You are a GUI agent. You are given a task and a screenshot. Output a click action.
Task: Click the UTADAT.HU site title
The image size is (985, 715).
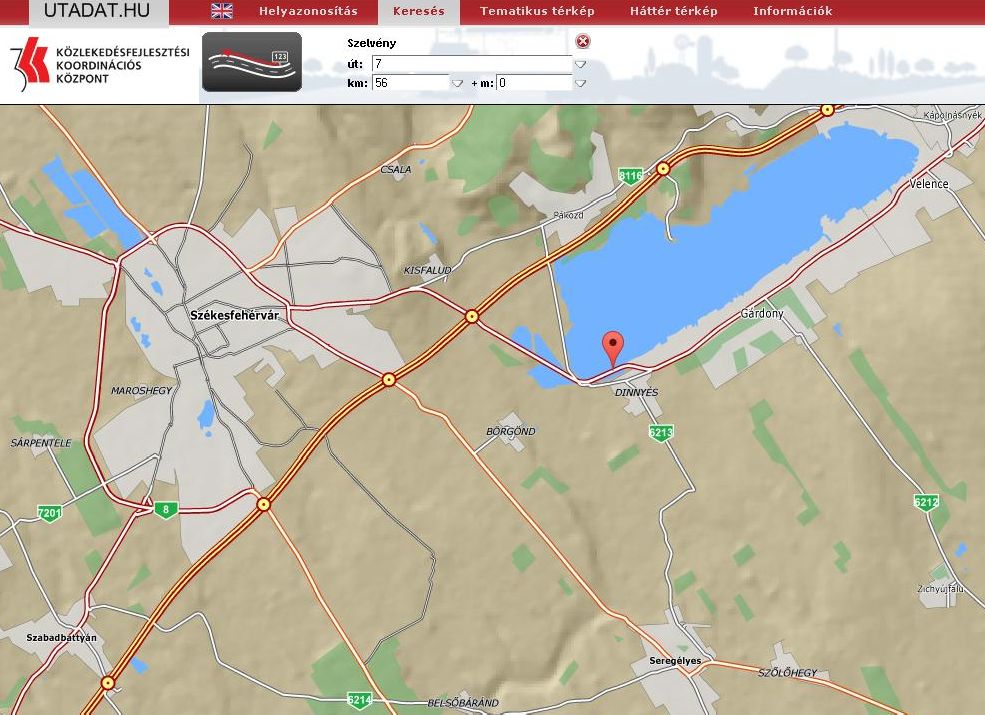coord(97,11)
